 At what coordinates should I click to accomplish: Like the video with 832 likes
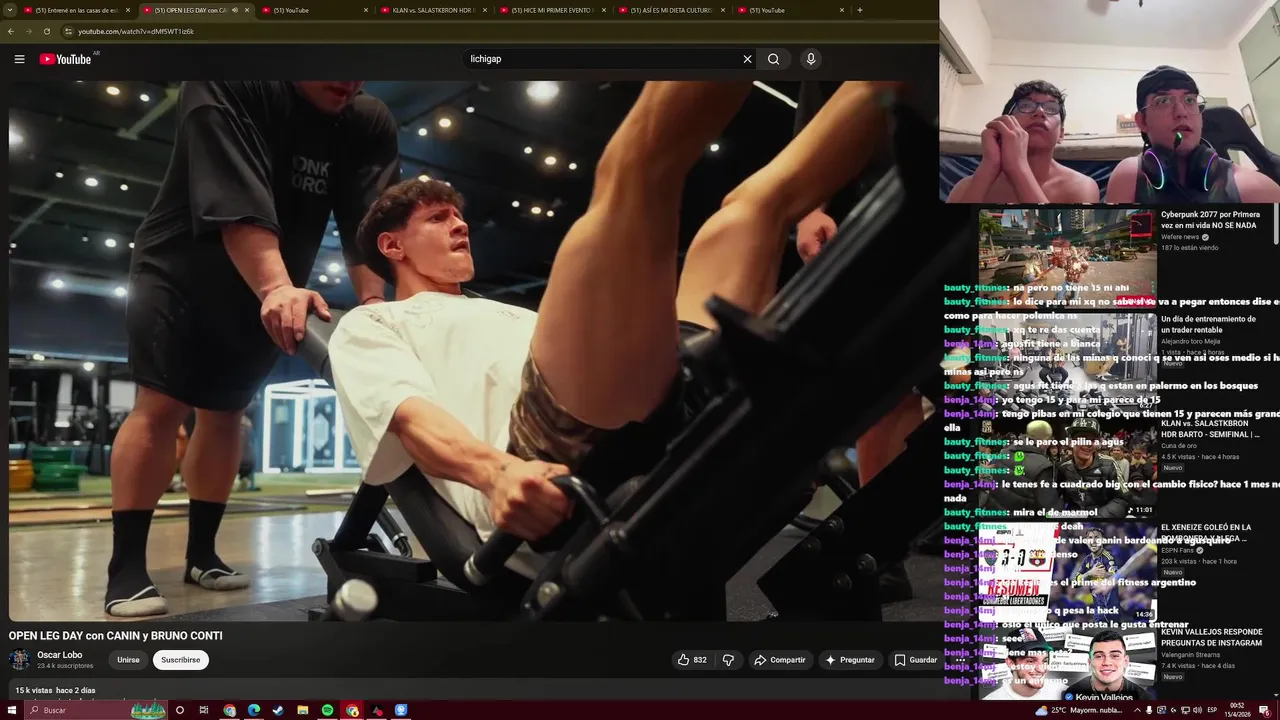(692, 660)
